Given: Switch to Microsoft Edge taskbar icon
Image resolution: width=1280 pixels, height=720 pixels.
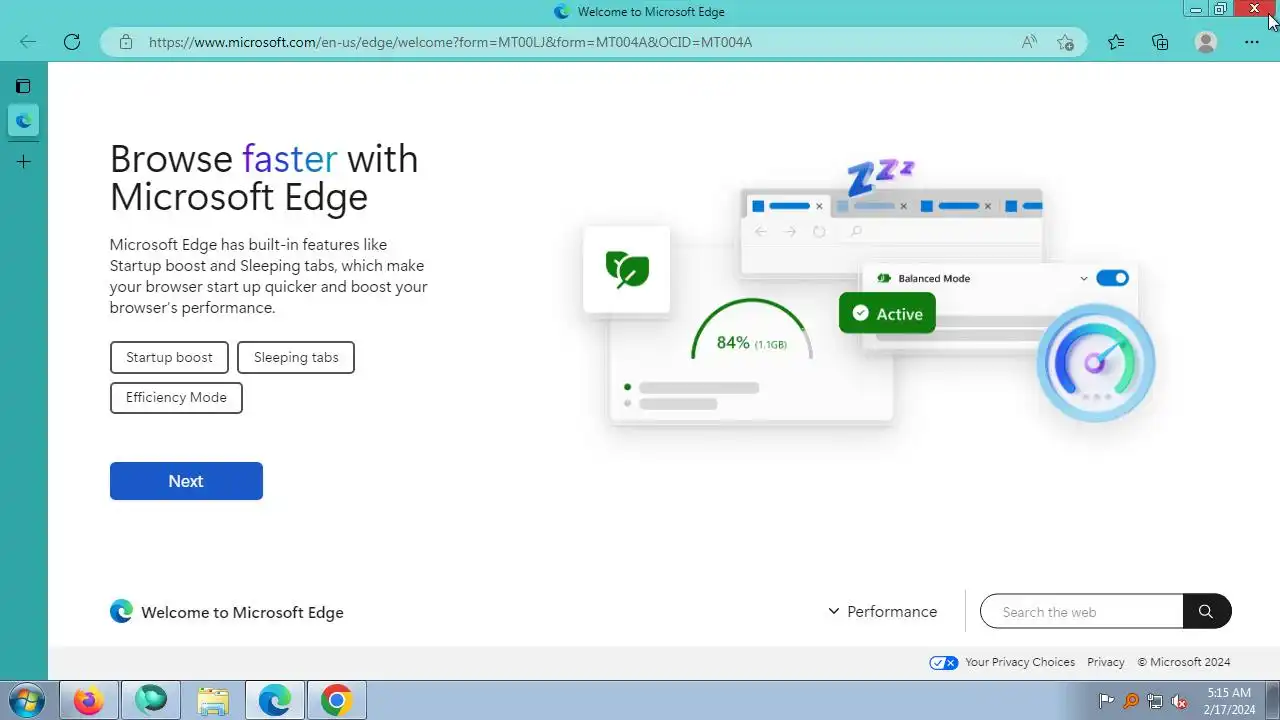Looking at the screenshot, I should coord(275,701).
